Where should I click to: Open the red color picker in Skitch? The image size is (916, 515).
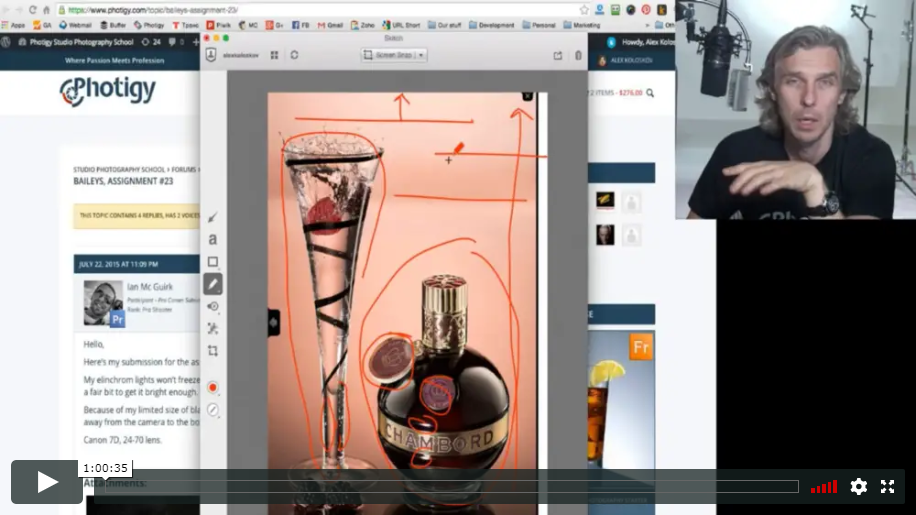pos(213,387)
